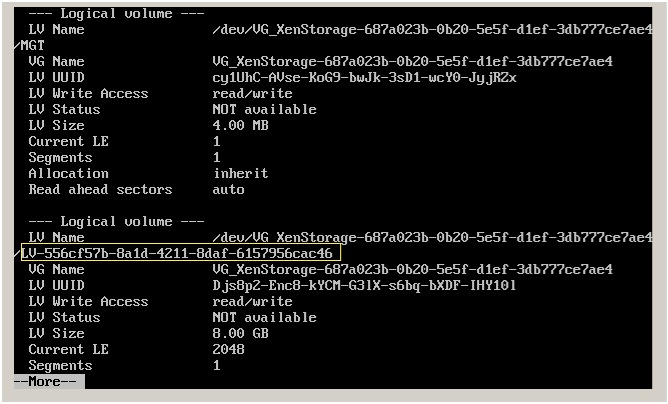Select the second Logical volume header line

pyautogui.click(x=117, y=221)
